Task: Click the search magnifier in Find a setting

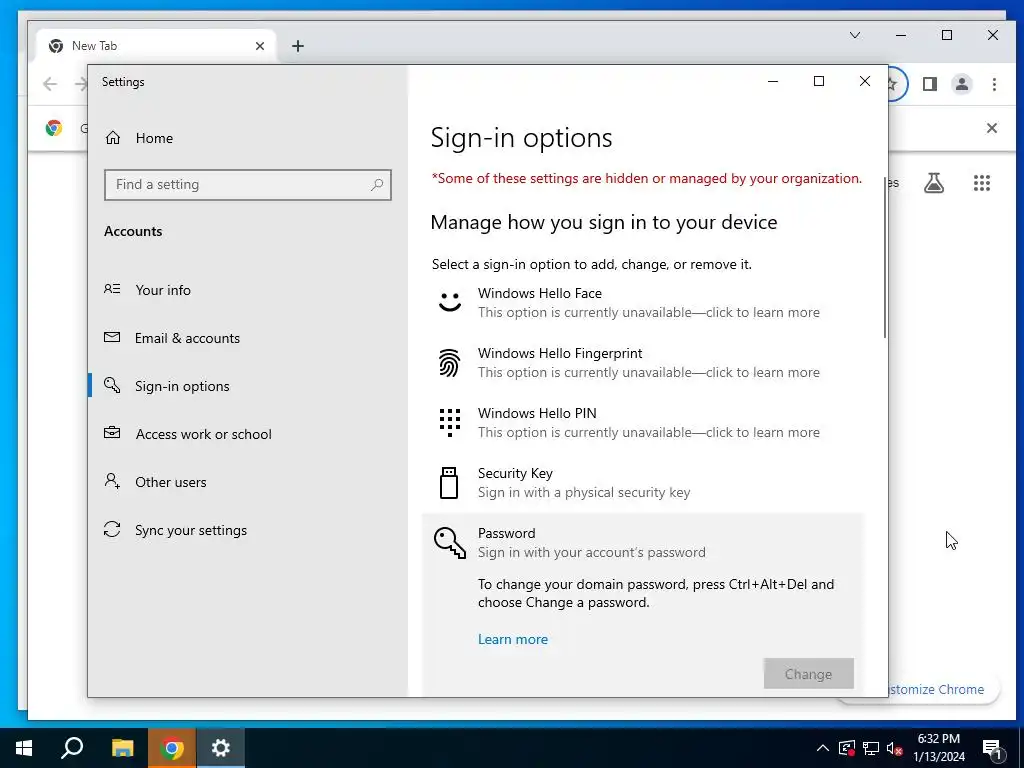Action: tap(377, 185)
